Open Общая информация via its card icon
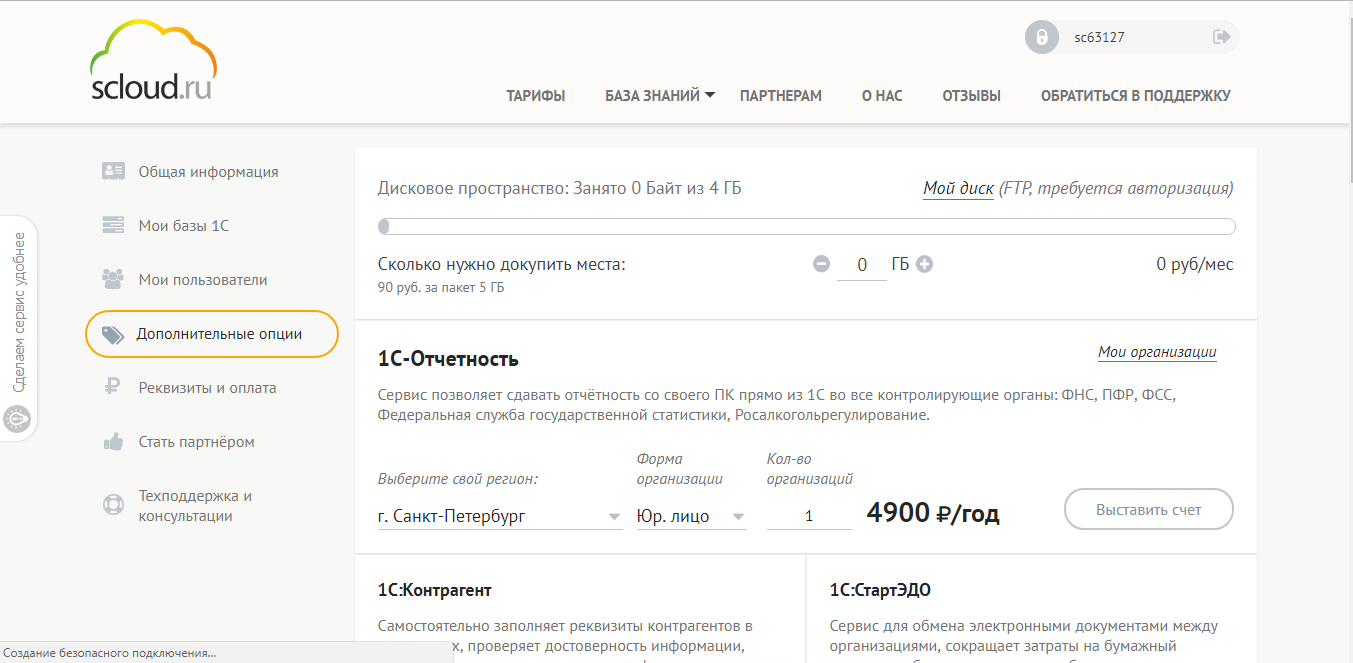The width and height of the screenshot is (1353, 663). [x=112, y=170]
